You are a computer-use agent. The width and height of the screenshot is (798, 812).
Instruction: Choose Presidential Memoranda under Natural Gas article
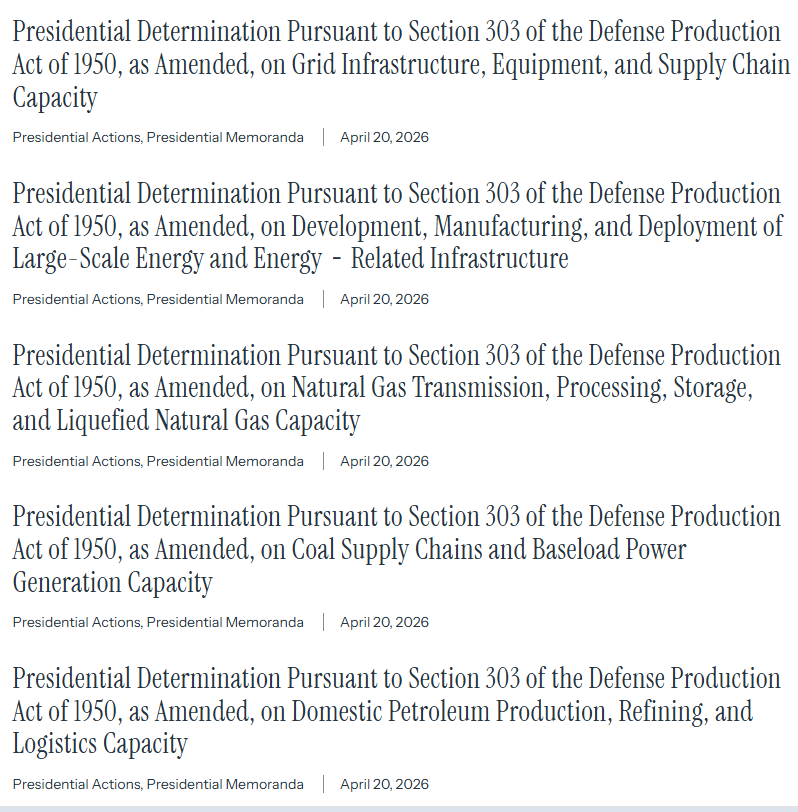pyautogui.click(x=225, y=461)
